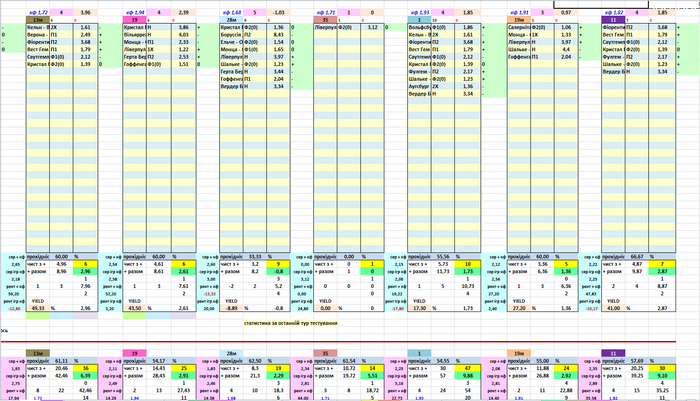Select the 'кф 1,72' header cell
The image size is (700, 401).
tap(38, 13)
